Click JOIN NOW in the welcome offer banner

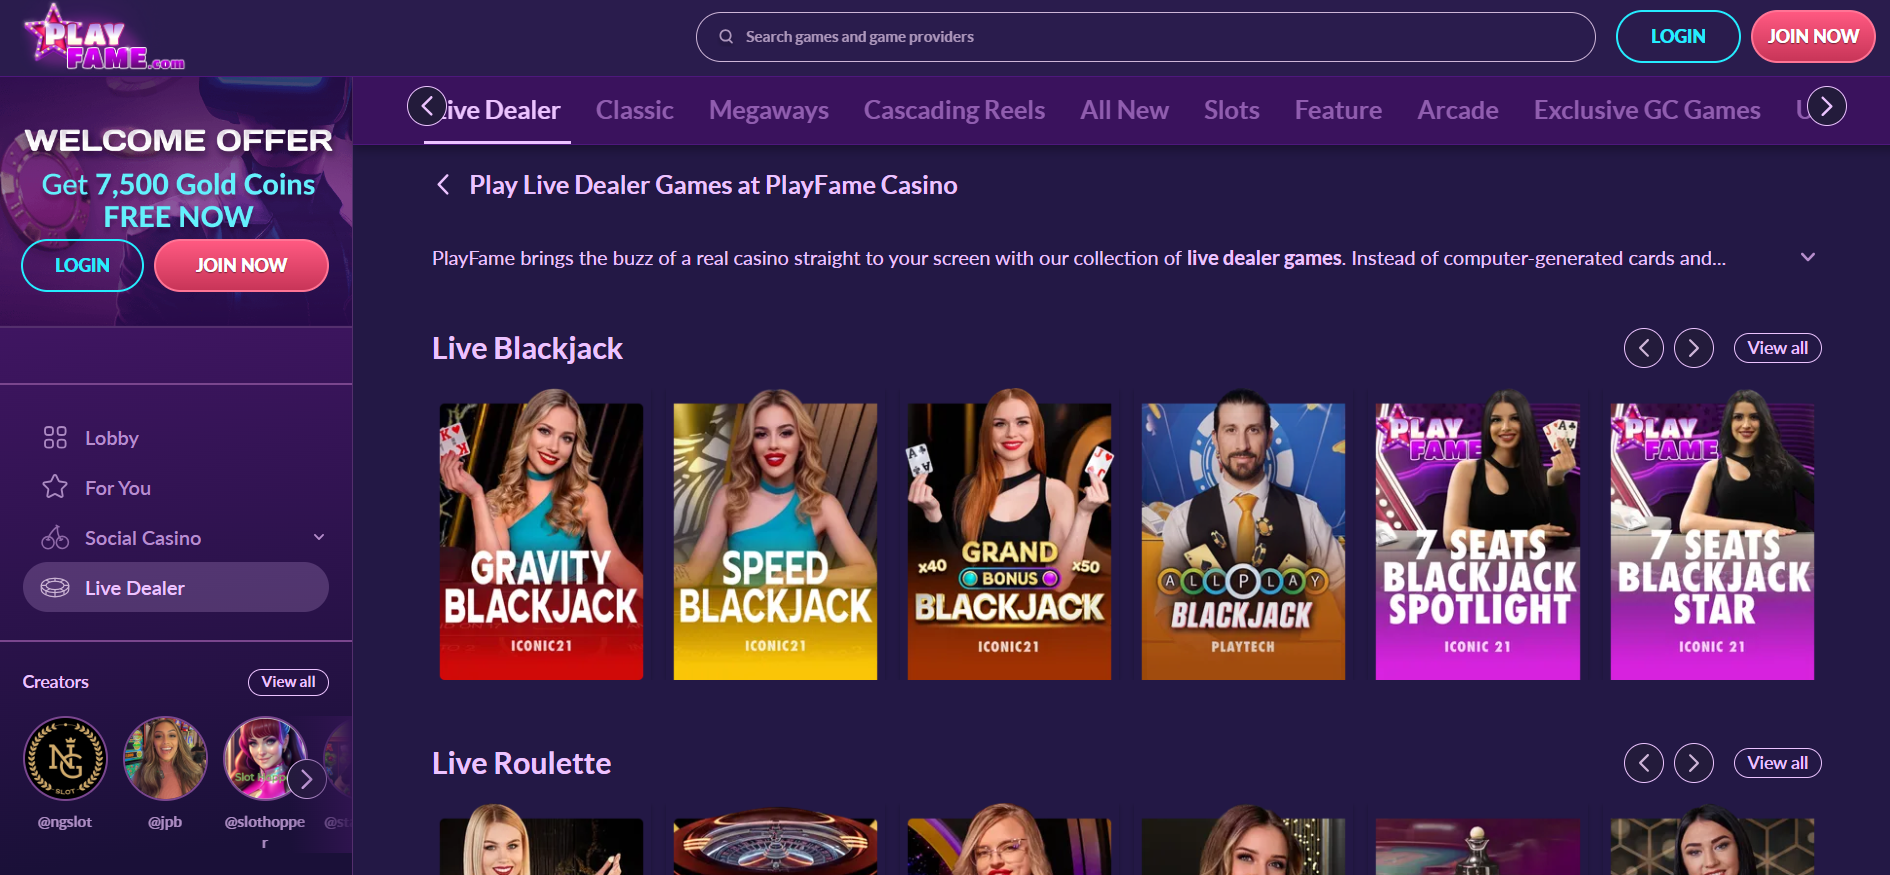point(241,266)
